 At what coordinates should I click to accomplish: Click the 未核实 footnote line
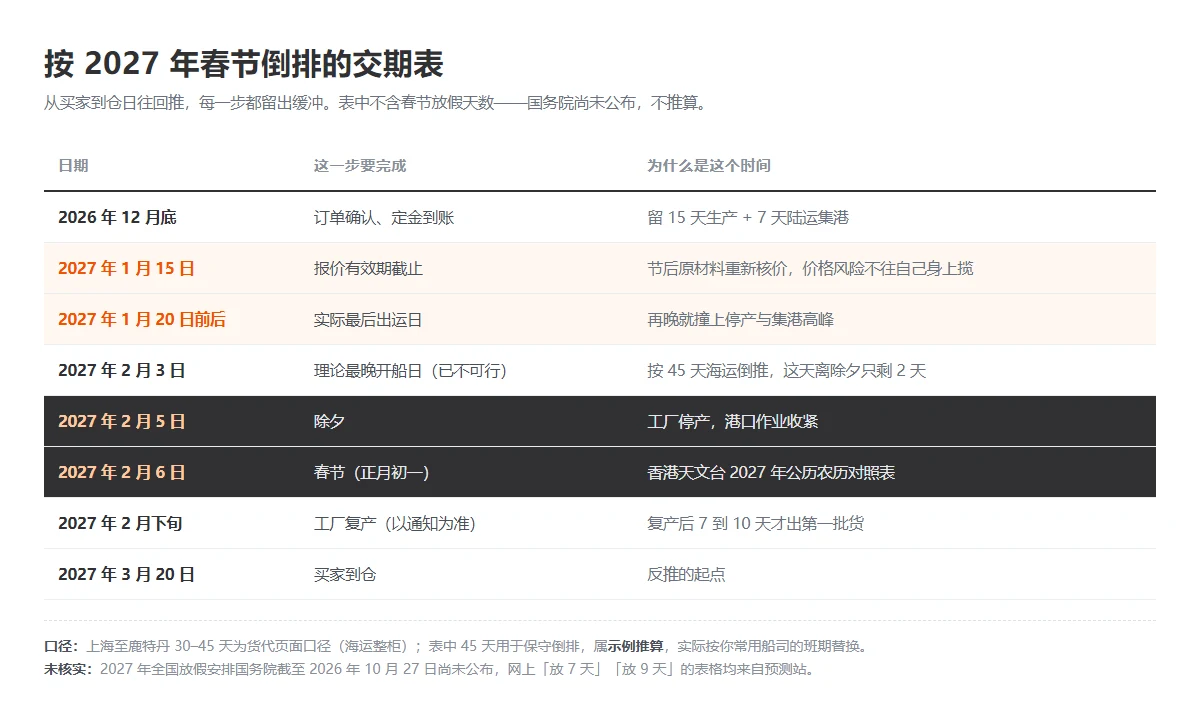coord(431,669)
